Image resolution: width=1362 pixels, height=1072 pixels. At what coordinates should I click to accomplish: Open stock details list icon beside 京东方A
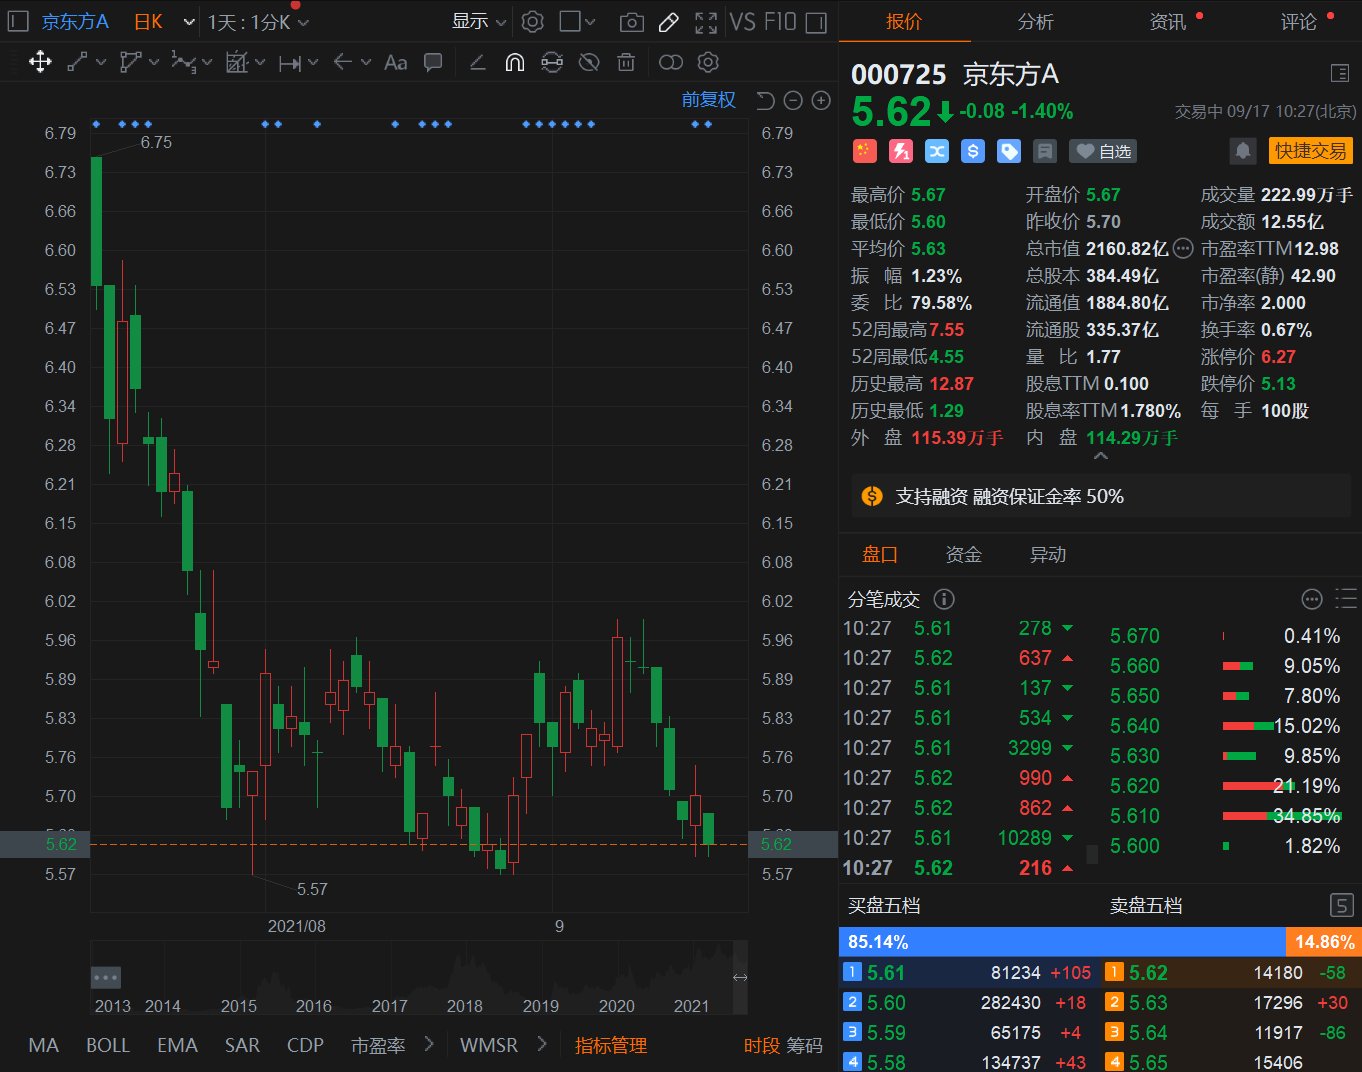(x=1340, y=73)
